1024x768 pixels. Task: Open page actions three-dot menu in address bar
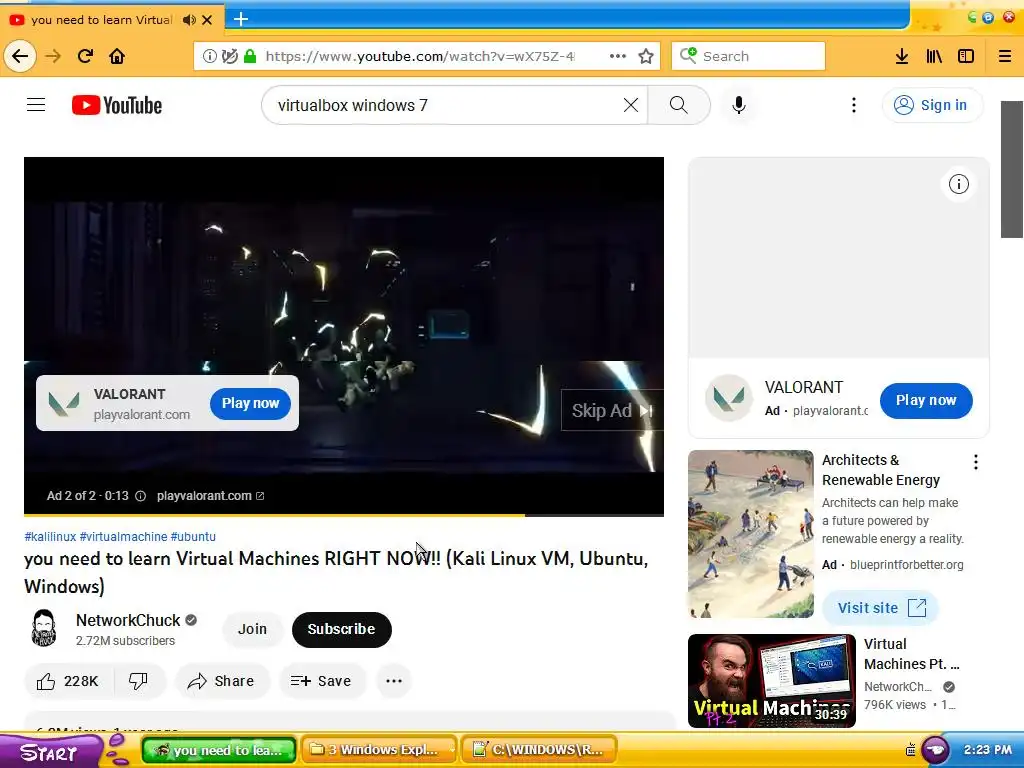tap(617, 56)
